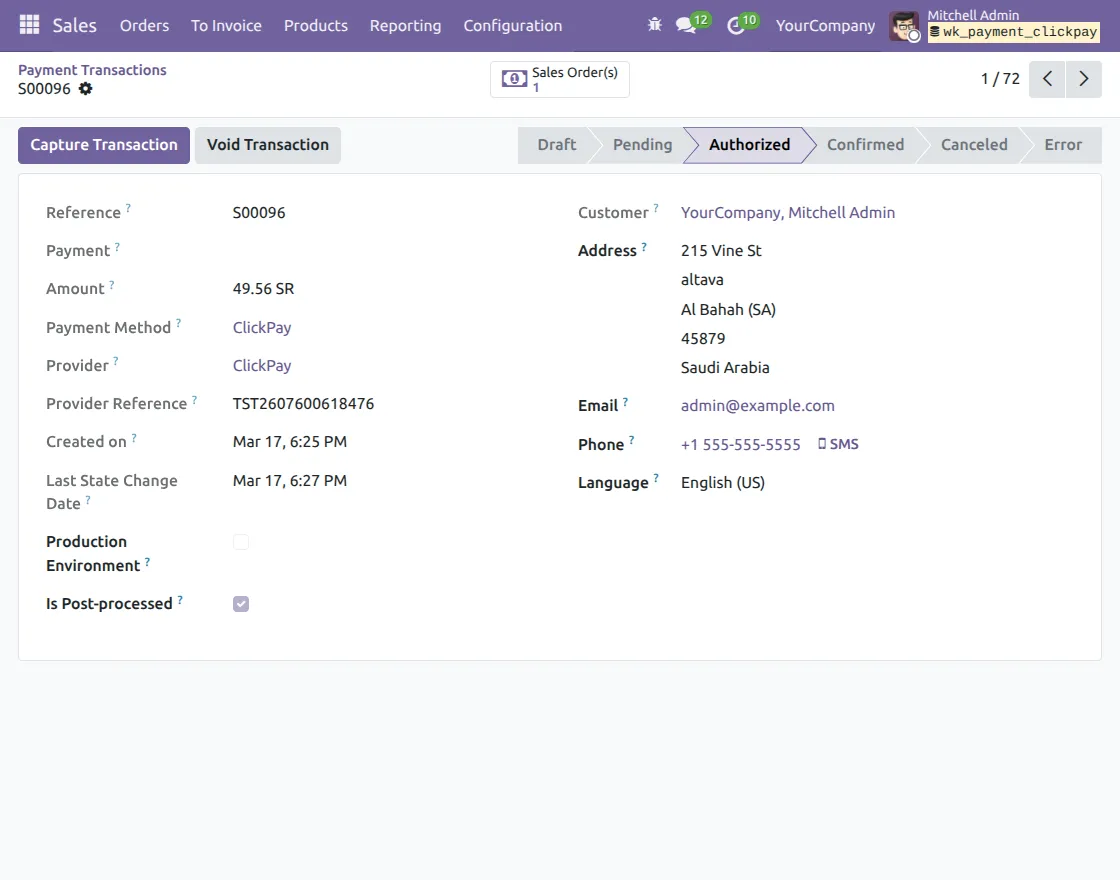Show help tooltip for Phone field
This screenshot has width=1120, height=880.
(x=631, y=440)
